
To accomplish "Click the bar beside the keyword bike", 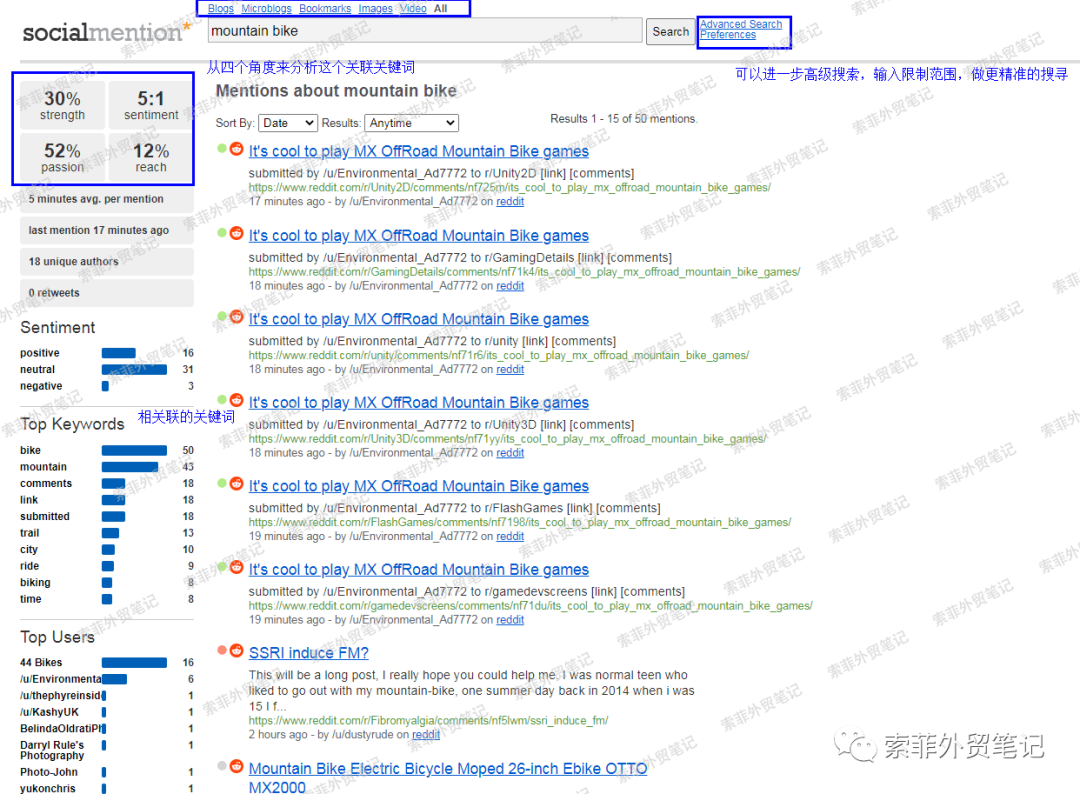I will coord(134,450).
